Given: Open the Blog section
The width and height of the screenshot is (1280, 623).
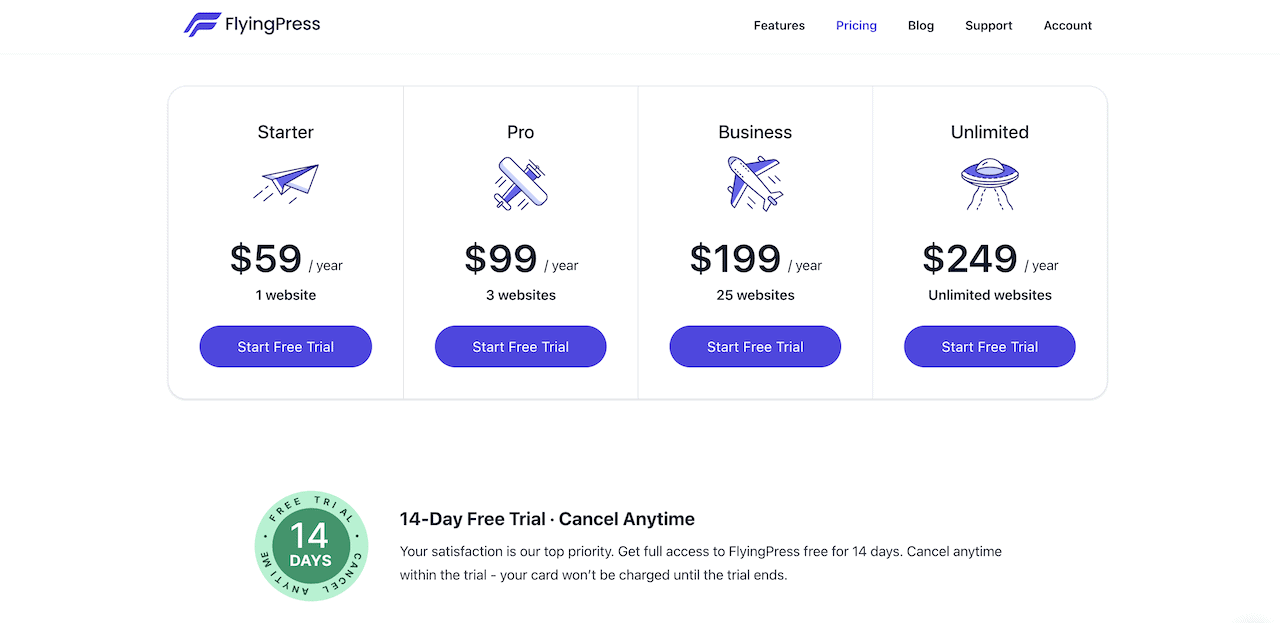Looking at the screenshot, I should 920,25.
